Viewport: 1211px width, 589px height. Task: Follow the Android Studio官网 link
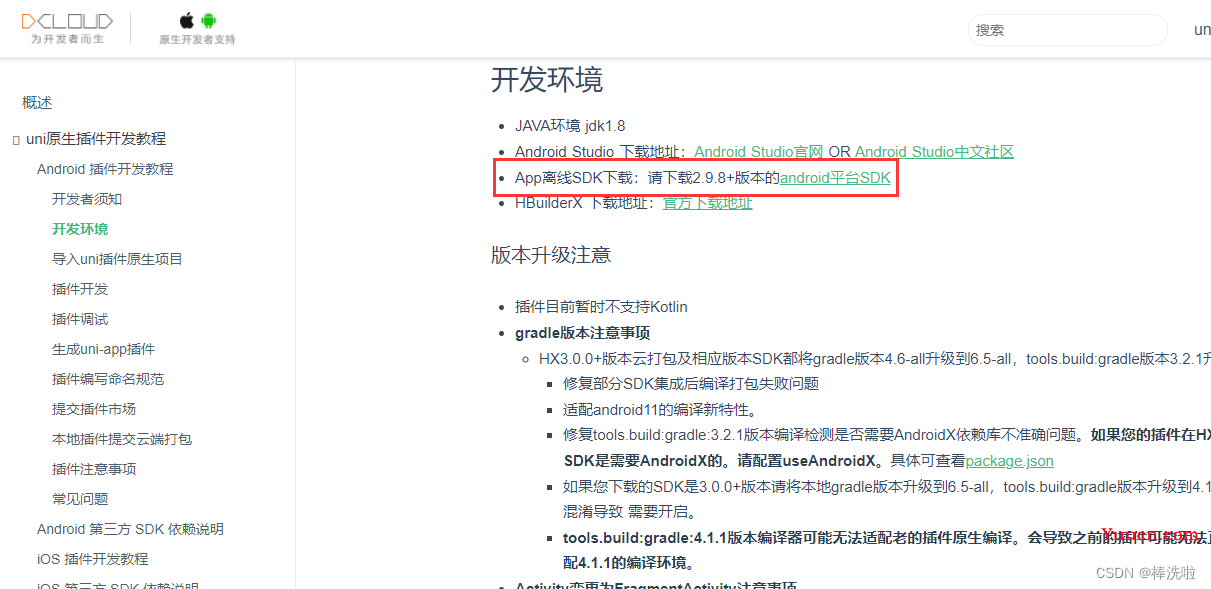pos(759,152)
